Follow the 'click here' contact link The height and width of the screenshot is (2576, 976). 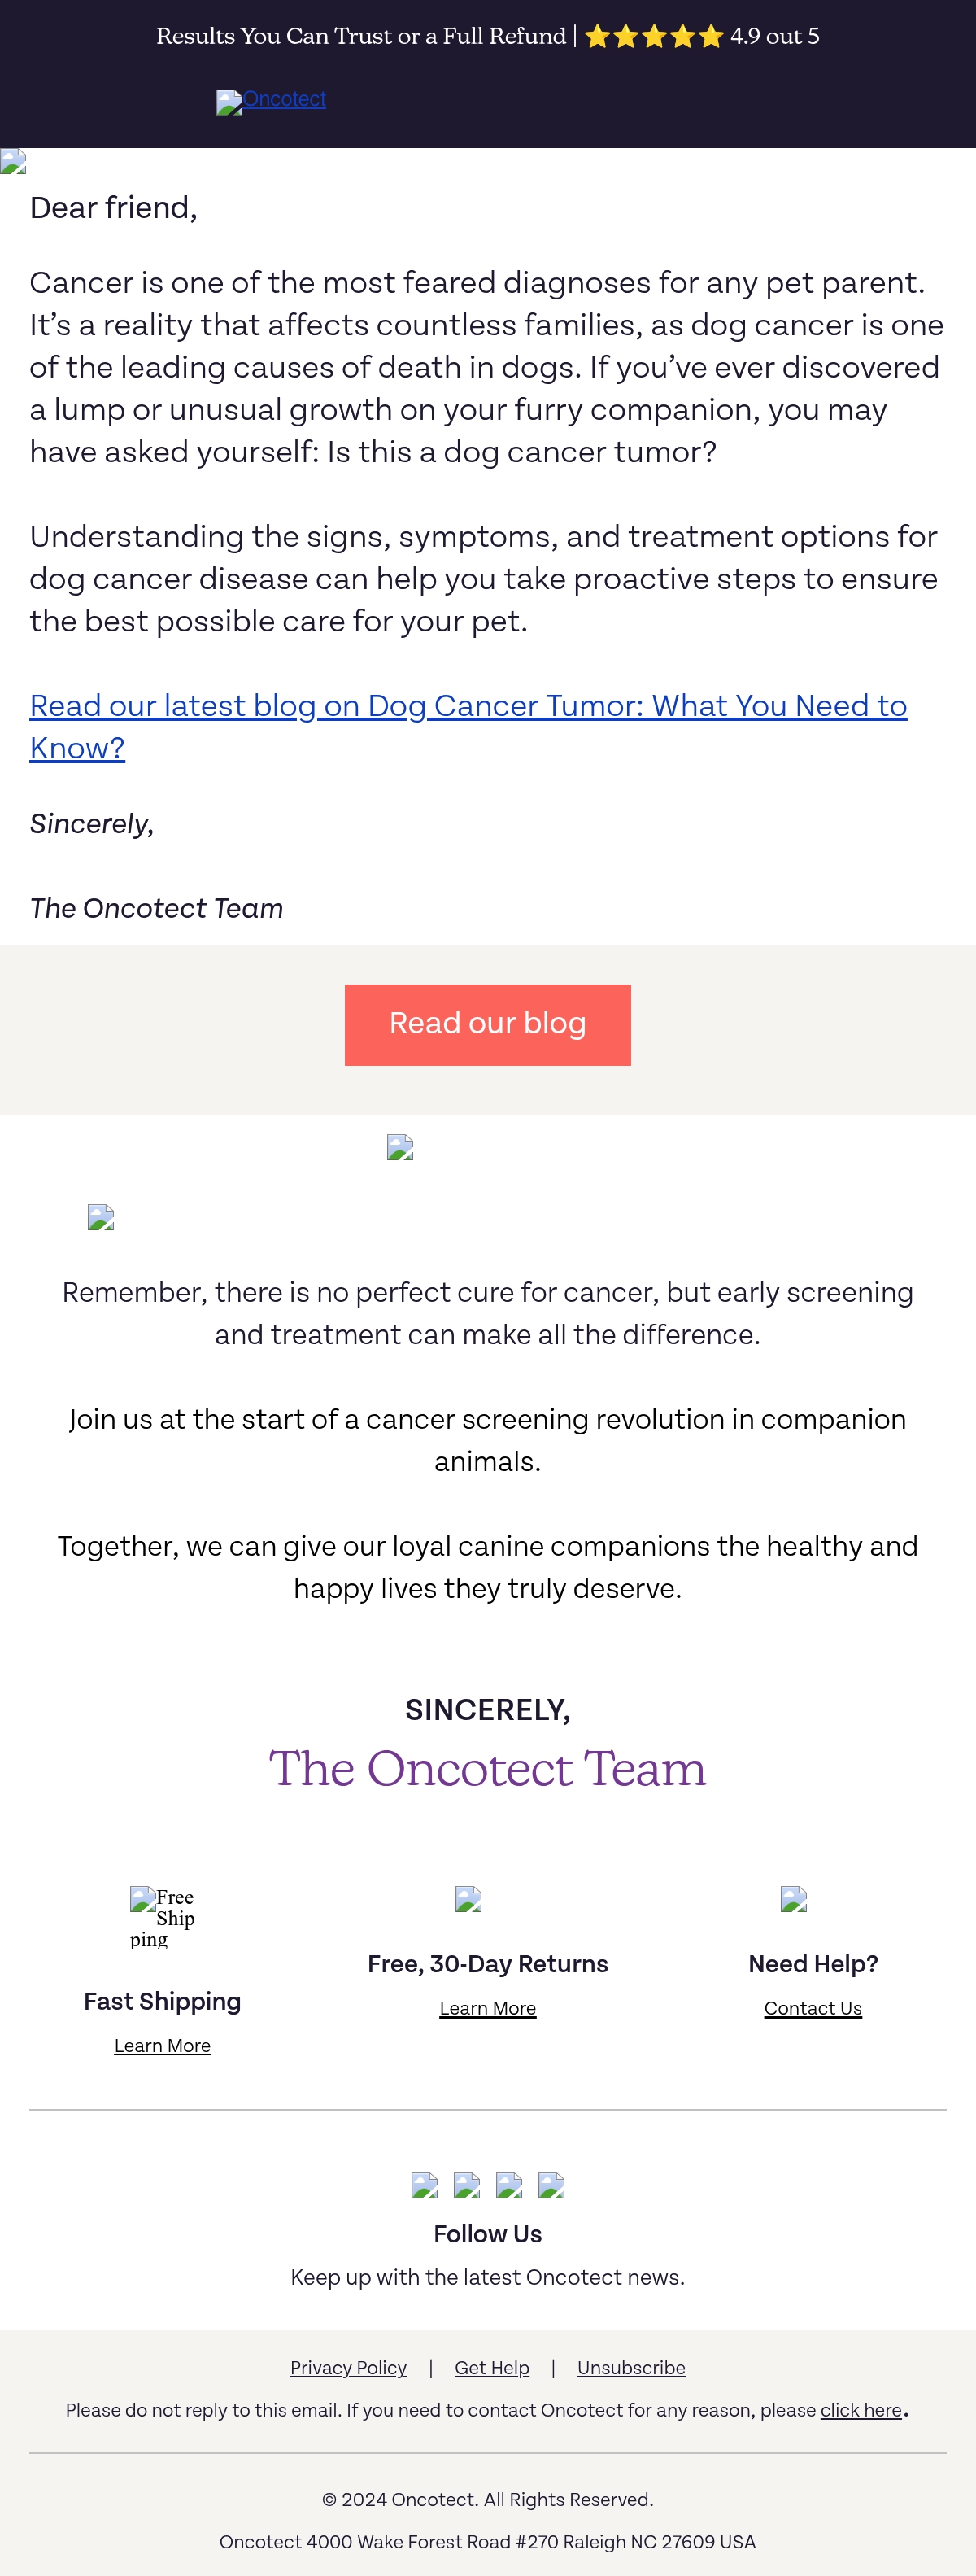pyautogui.click(x=861, y=2410)
